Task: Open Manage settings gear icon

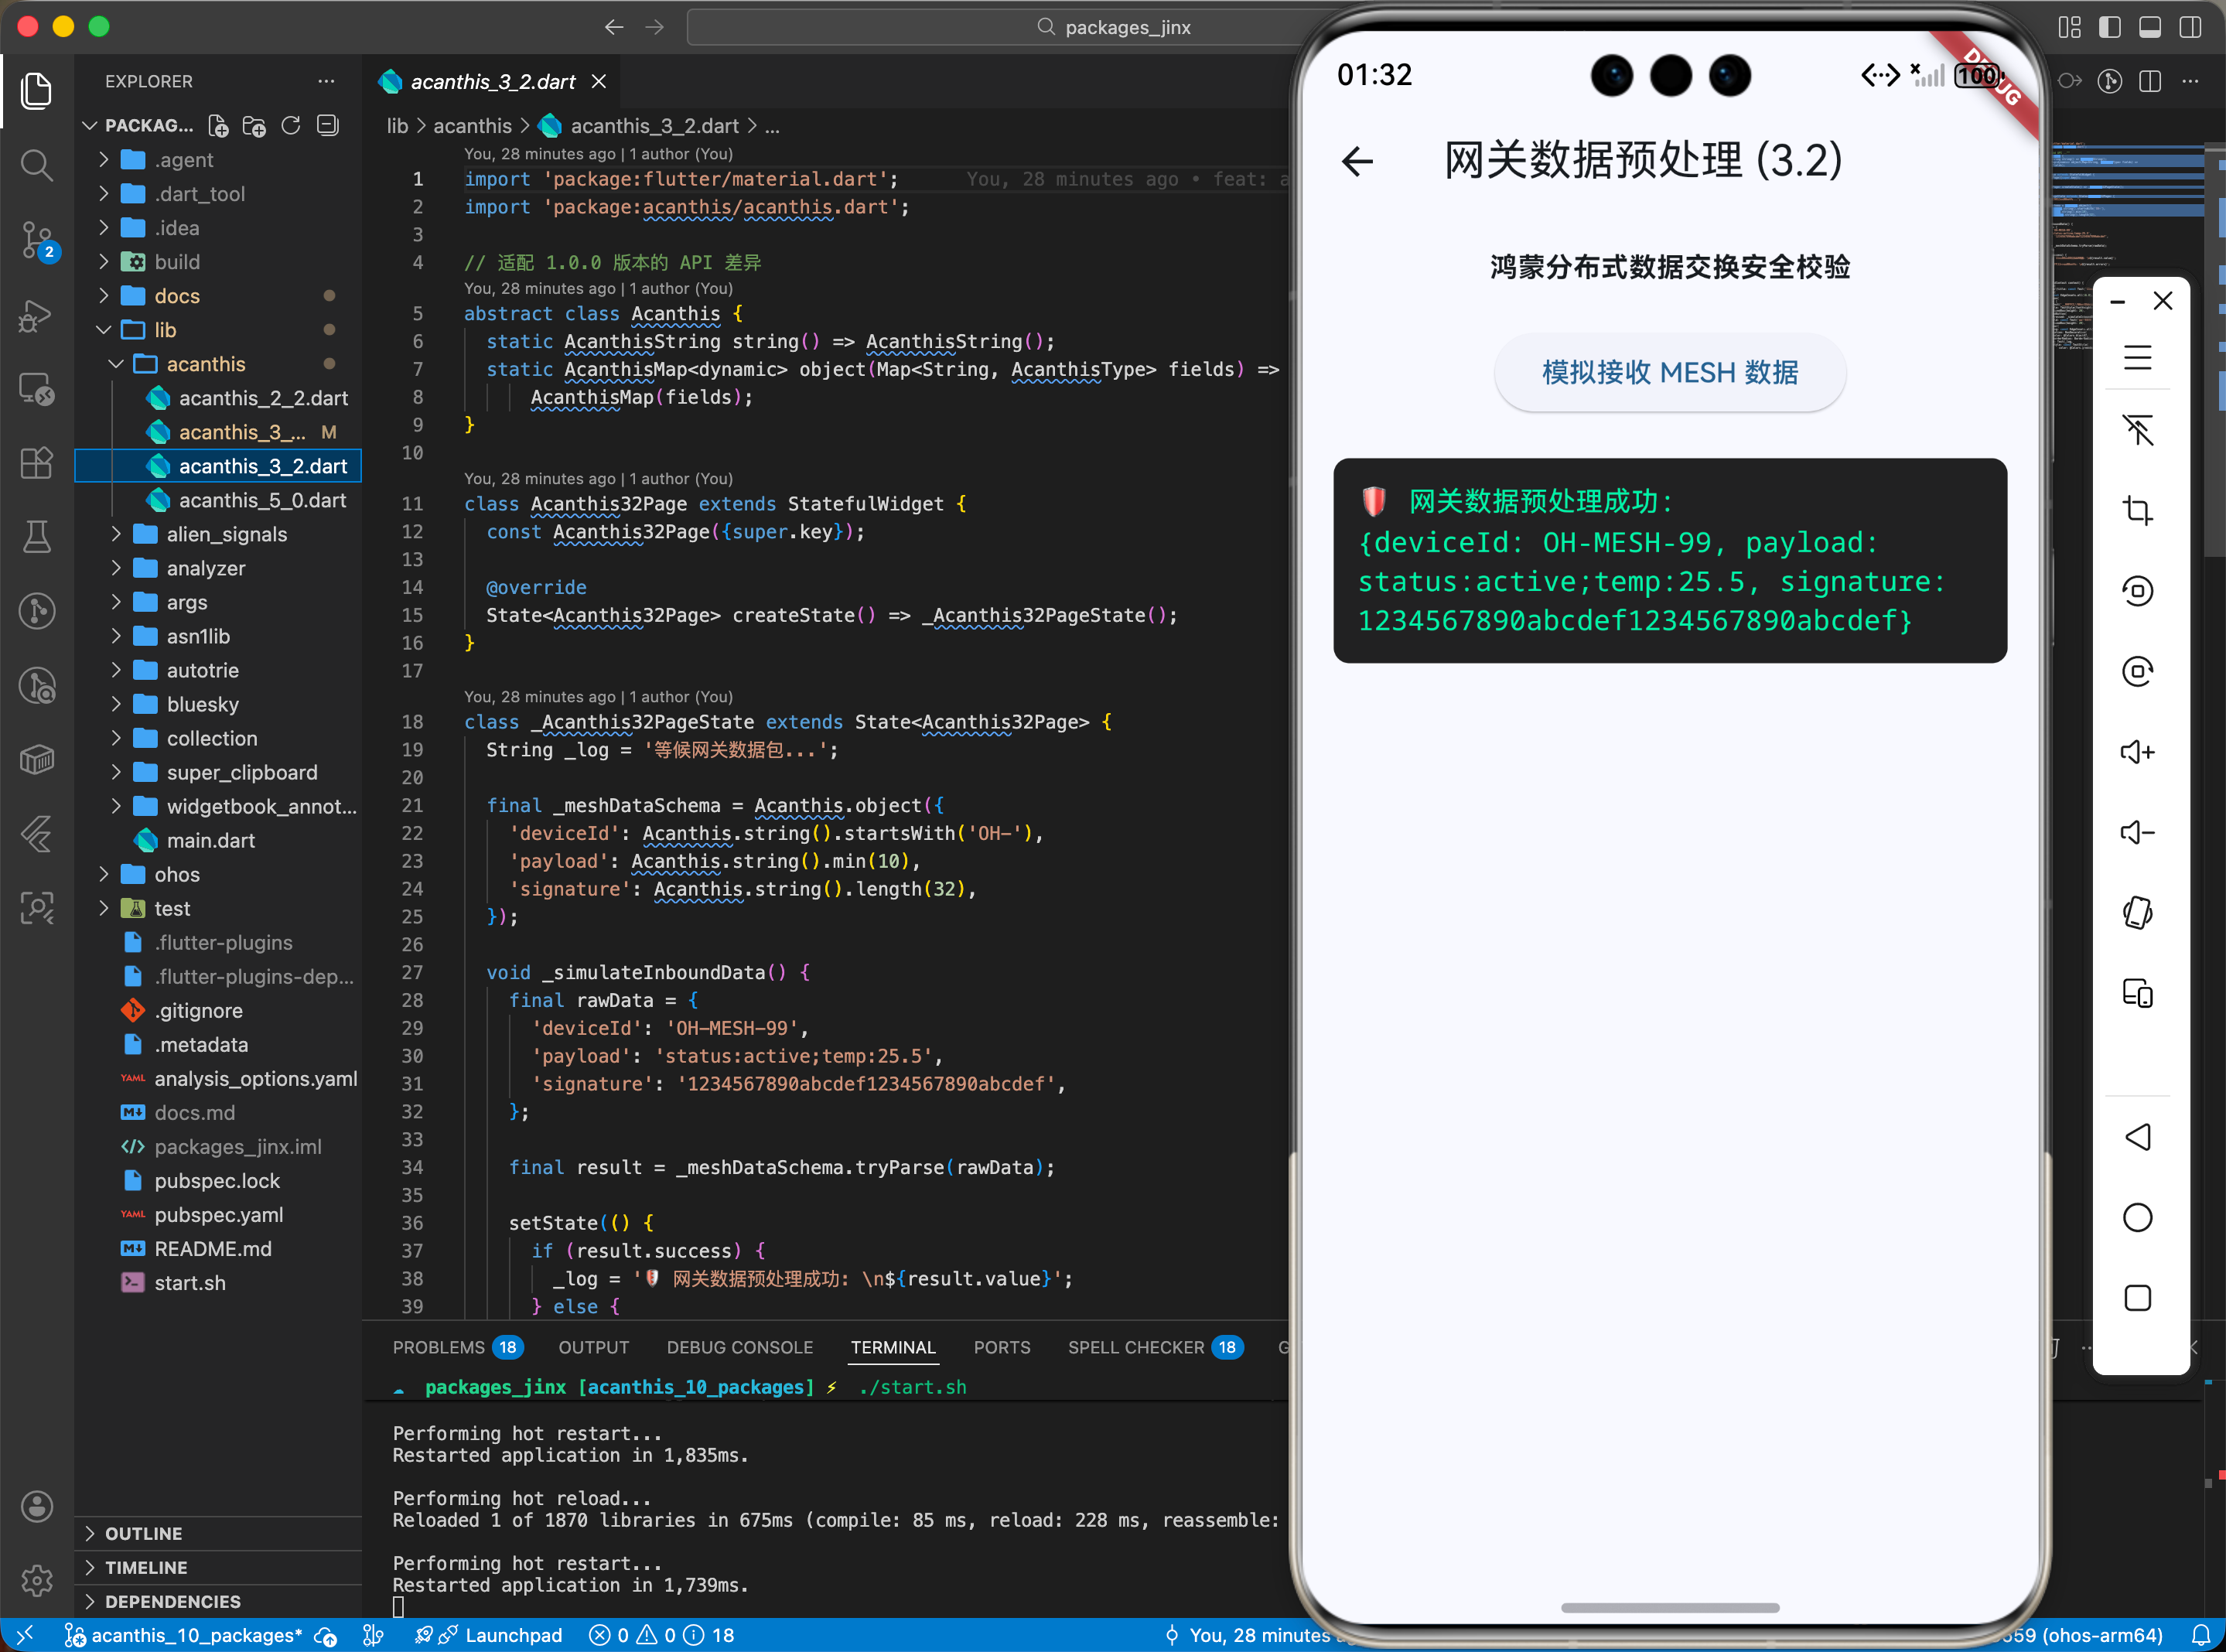Action: point(37,1580)
